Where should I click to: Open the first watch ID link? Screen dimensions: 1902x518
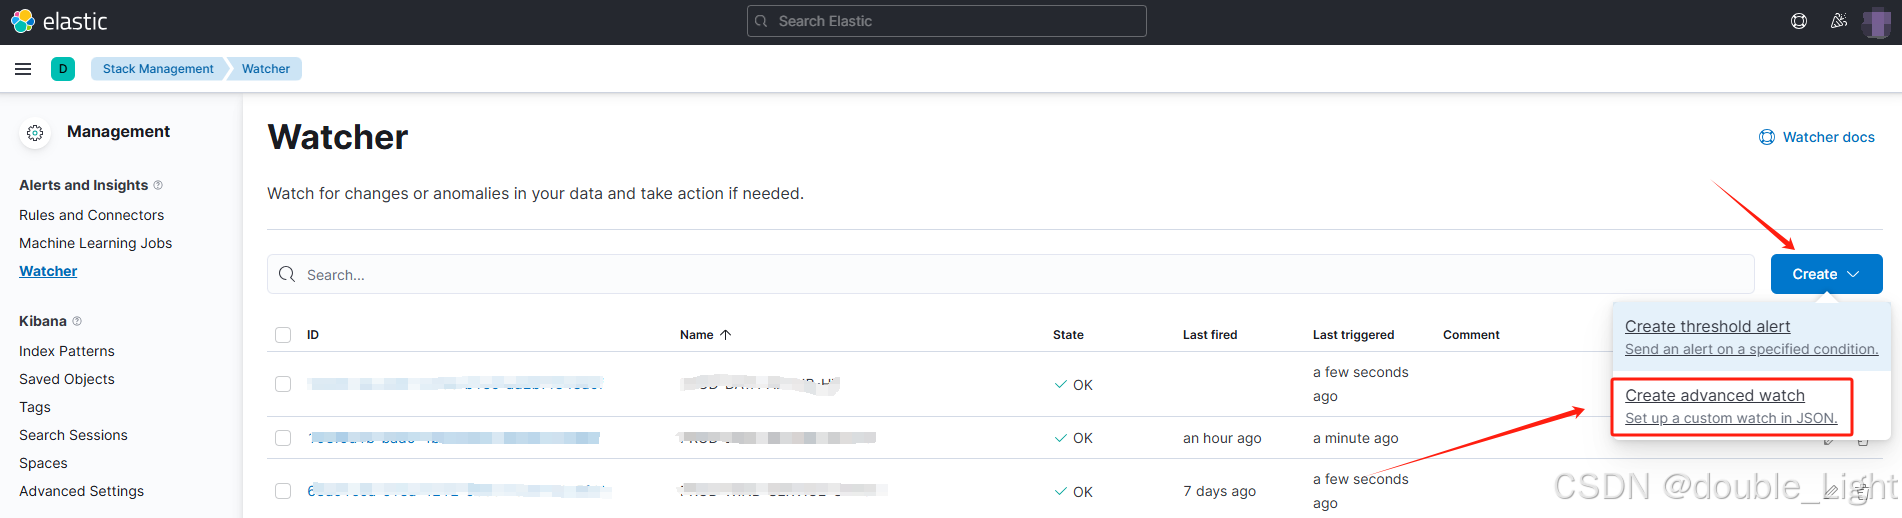point(456,384)
